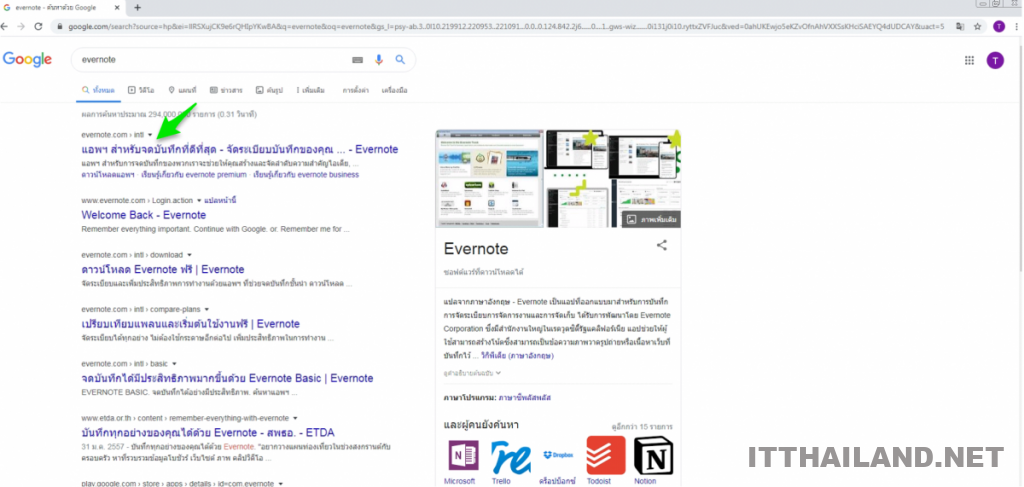Open the Evernote Basic result link
Screen dimensions: 1024x487
pyautogui.click(x=227, y=379)
